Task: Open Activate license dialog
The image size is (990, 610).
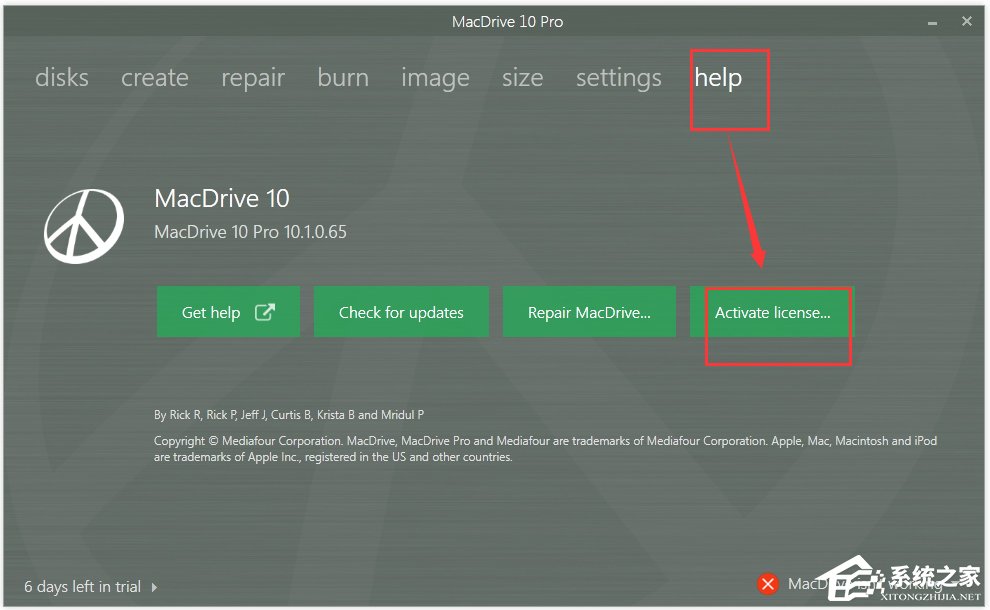Action: pos(772,311)
